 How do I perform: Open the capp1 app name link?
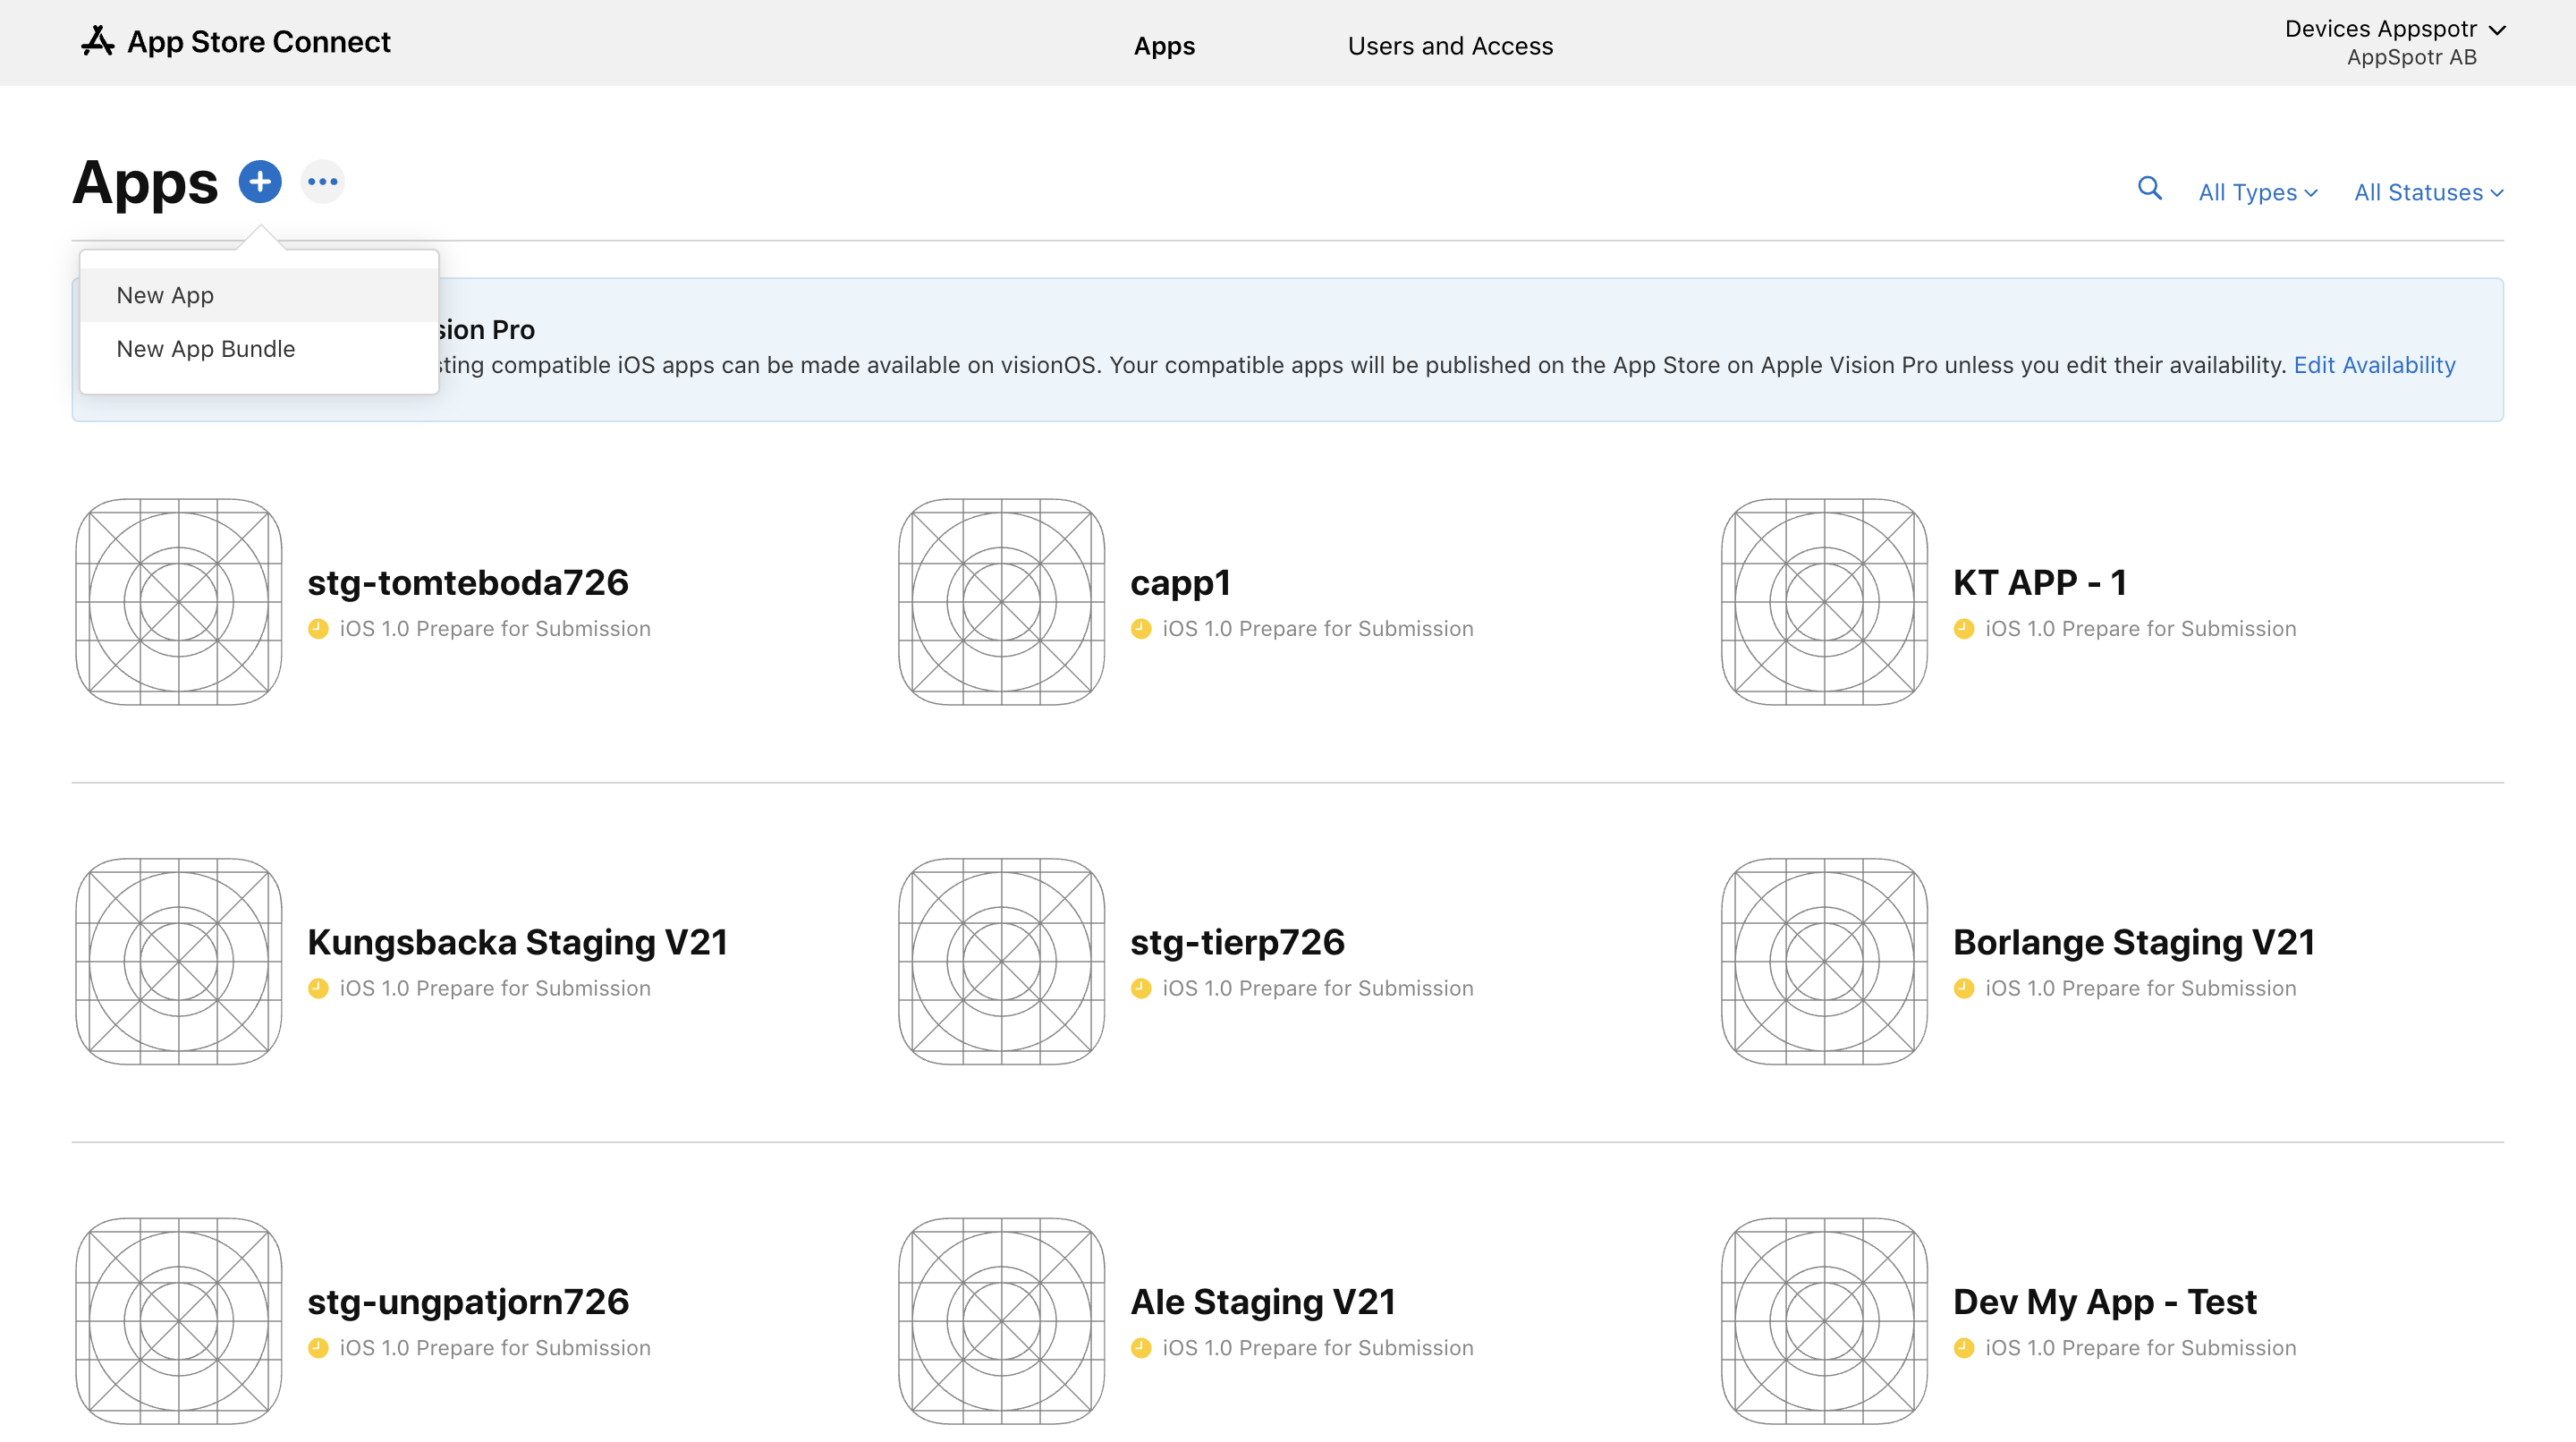(x=1180, y=584)
